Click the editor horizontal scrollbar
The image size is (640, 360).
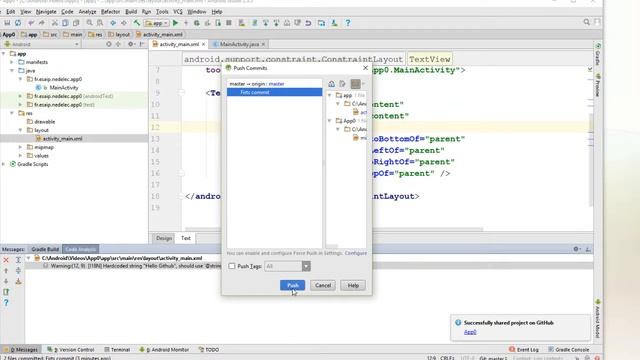pos(334,229)
